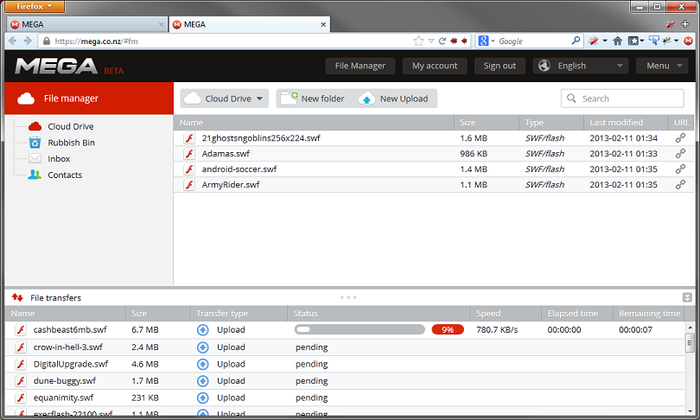Click the My account button
Screen dimensions: 700x420
pos(434,66)
